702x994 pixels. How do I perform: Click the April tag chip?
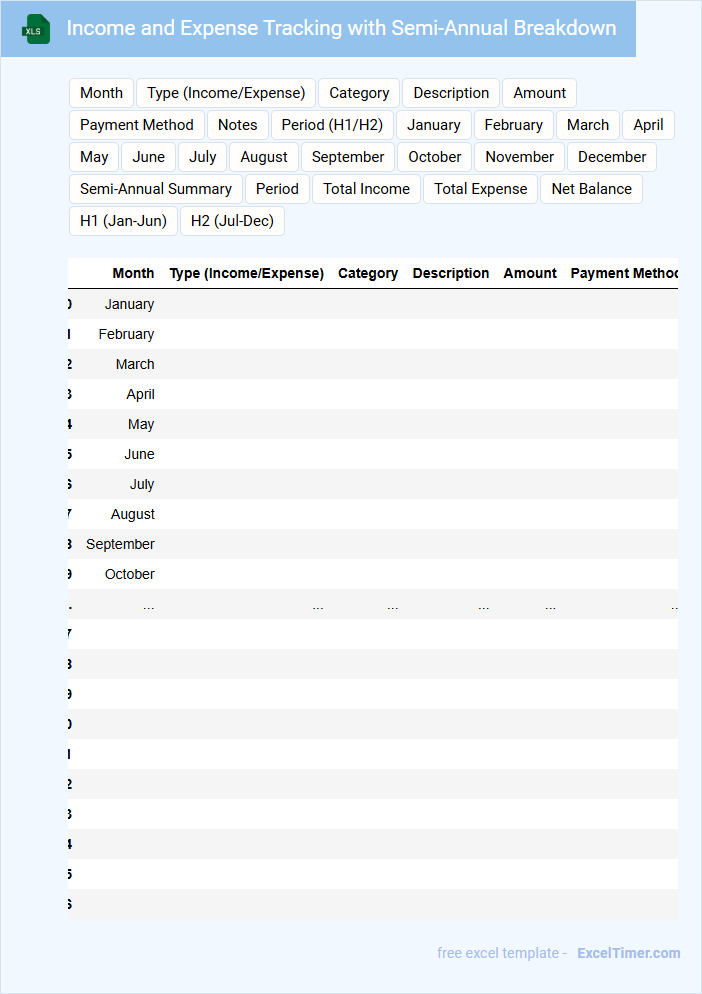pyautogui.click(x=648, y=125)
